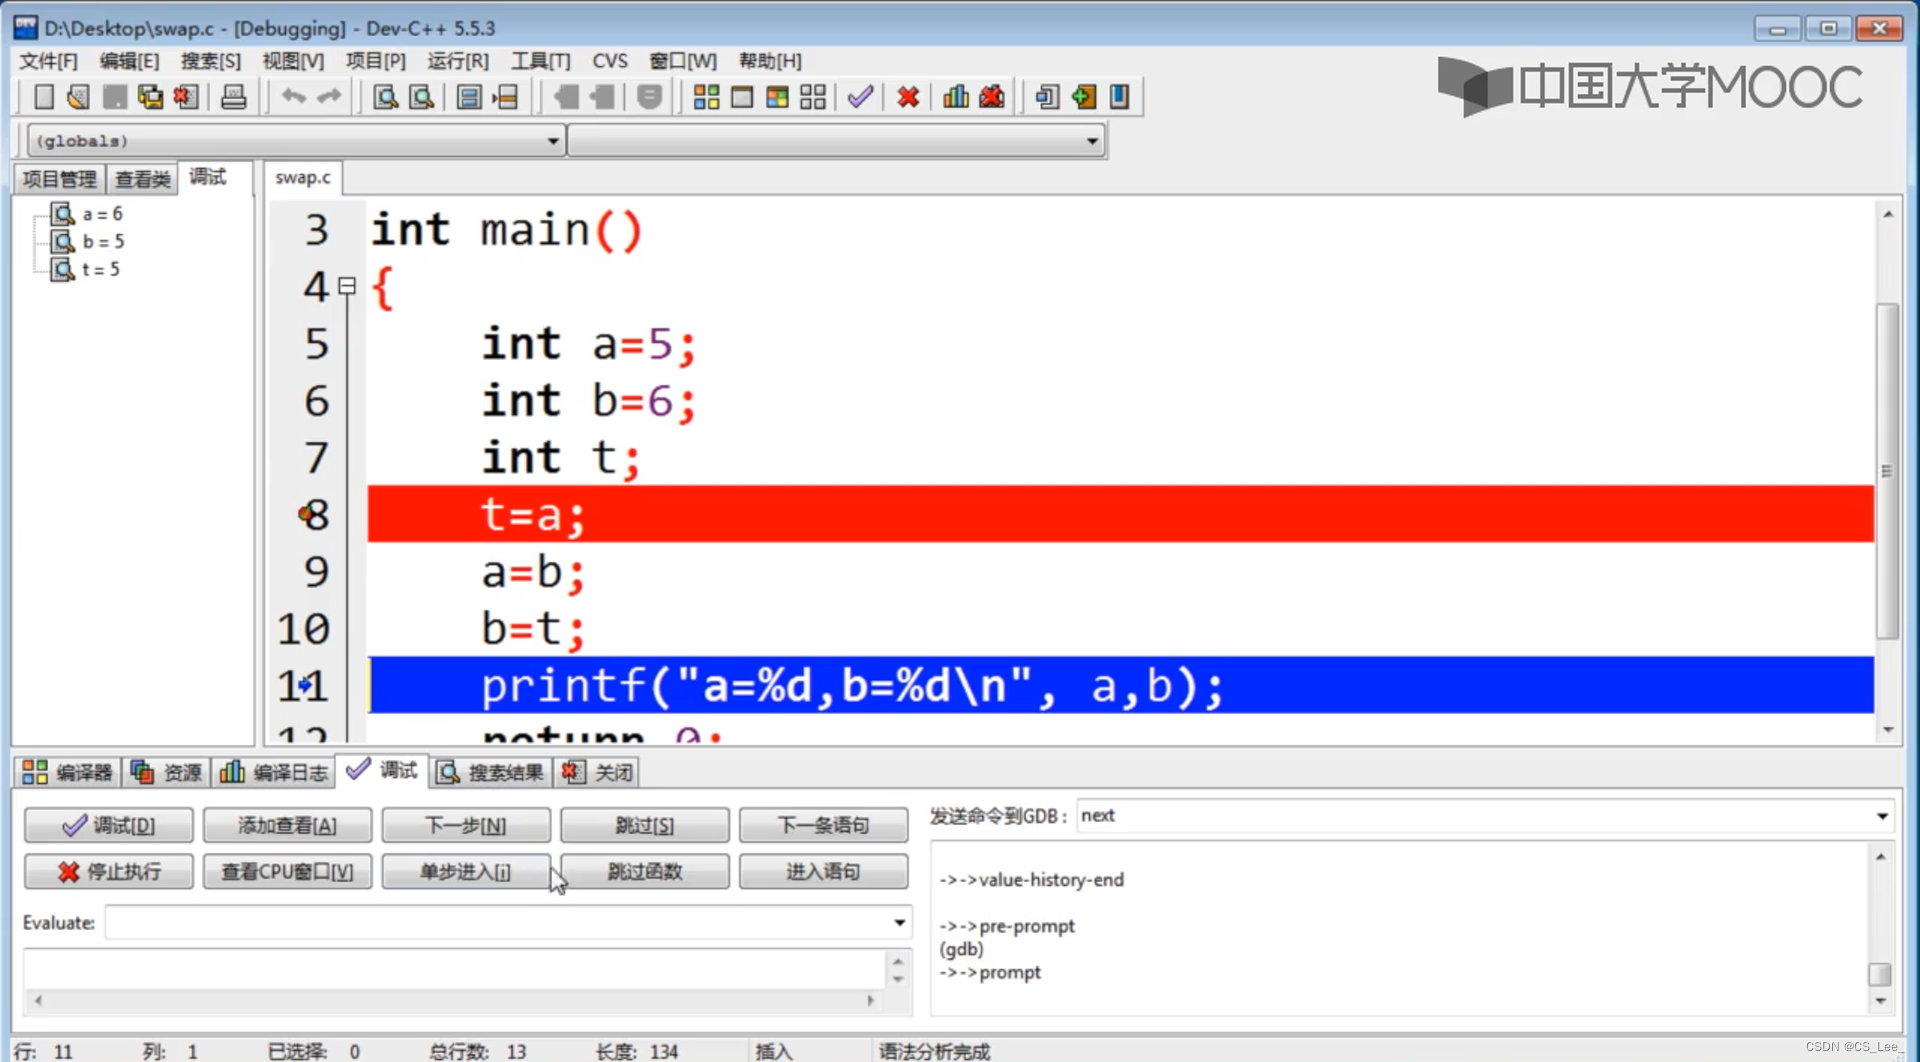
Task: Open the 工具[T] menu
Action: (x=541, y=61)
